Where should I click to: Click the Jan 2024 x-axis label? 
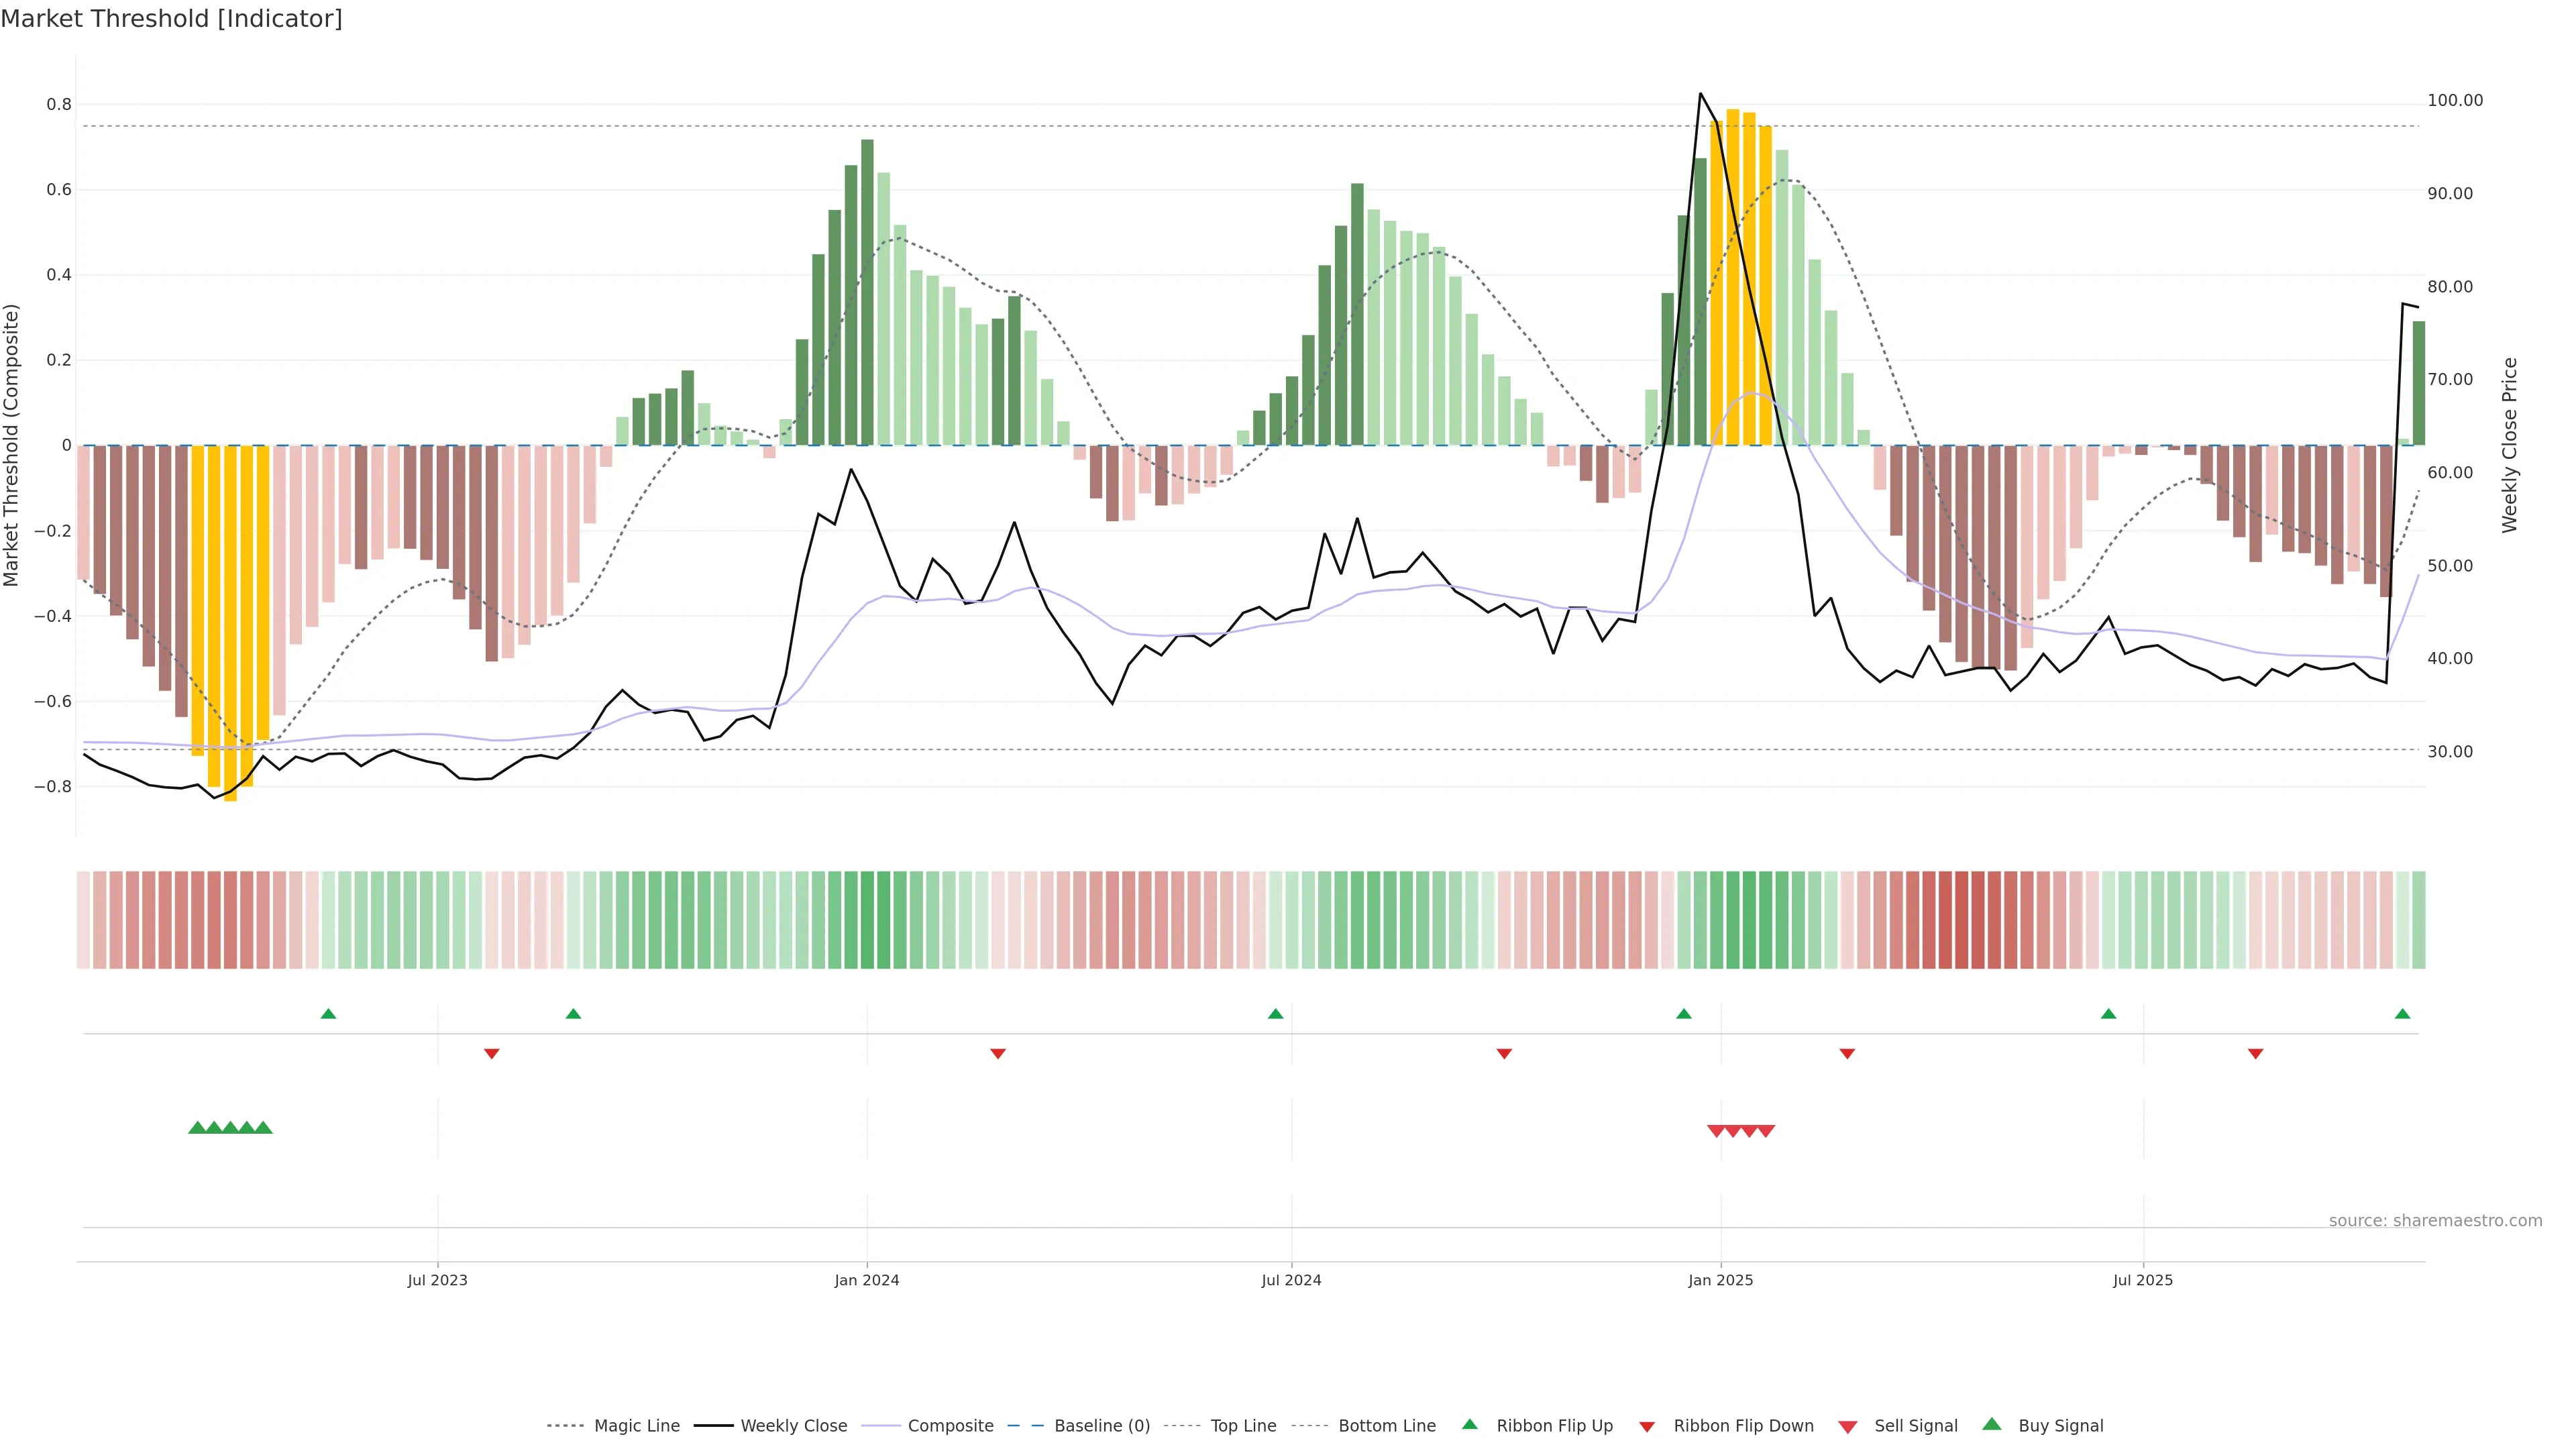(867, 1280)
